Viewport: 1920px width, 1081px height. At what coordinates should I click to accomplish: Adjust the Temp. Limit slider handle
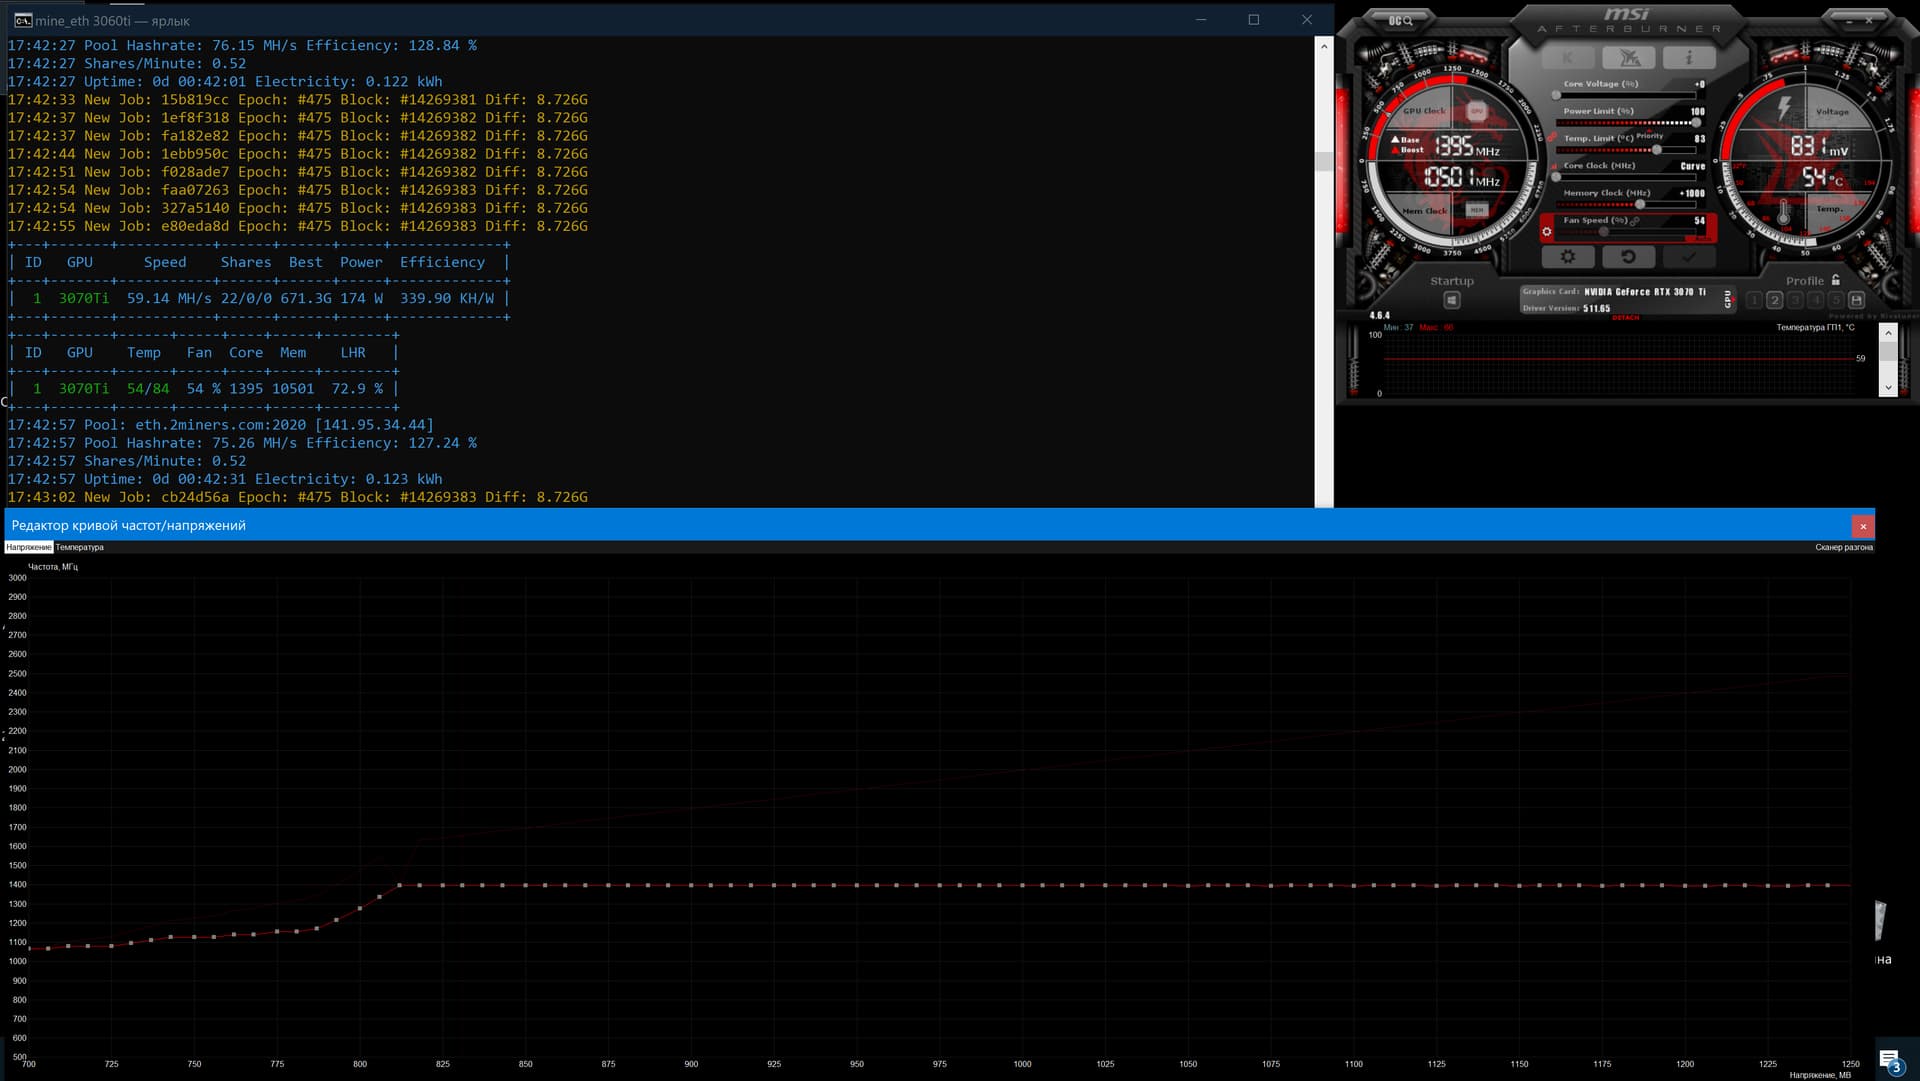[x=1657, y=150]
